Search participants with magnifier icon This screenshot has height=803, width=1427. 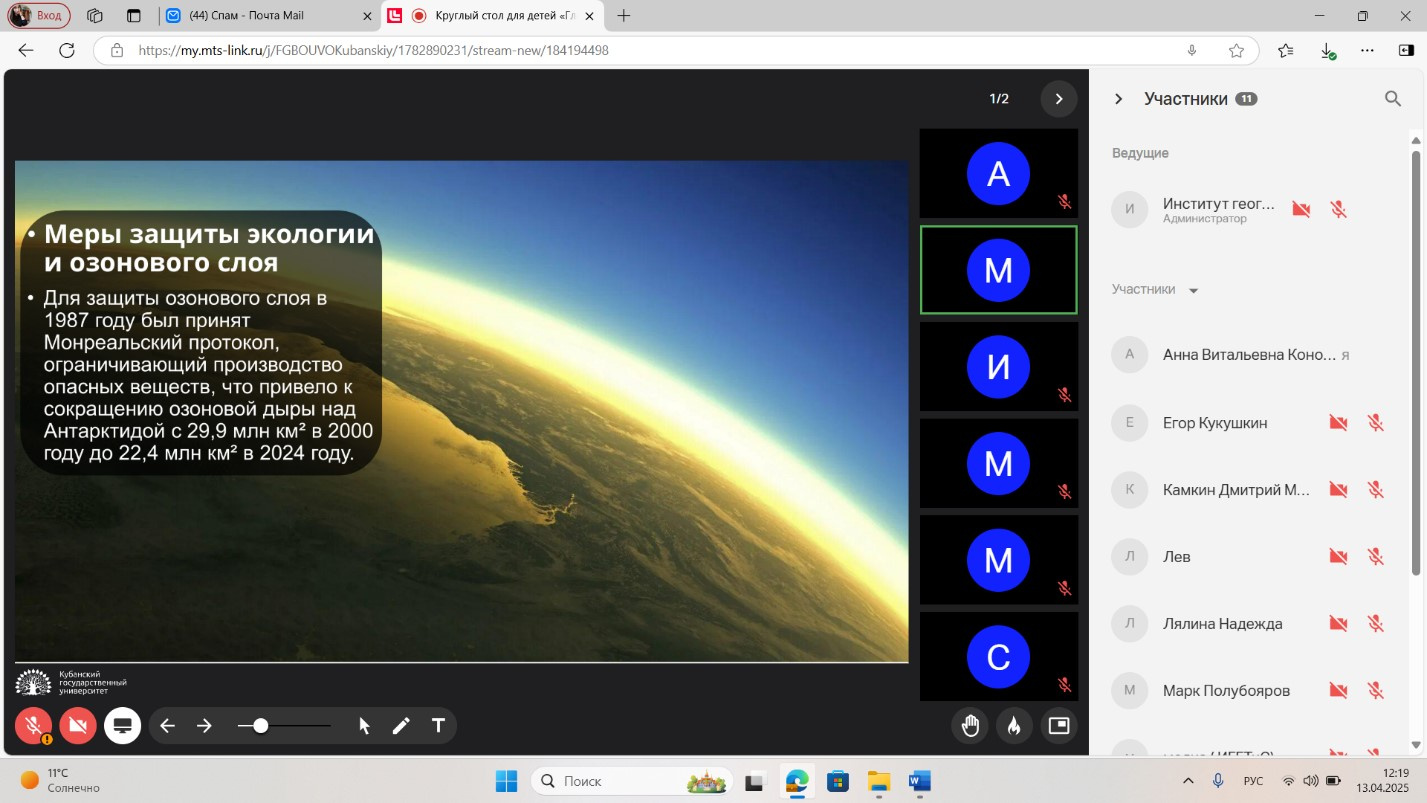[x=1392, y=98]
